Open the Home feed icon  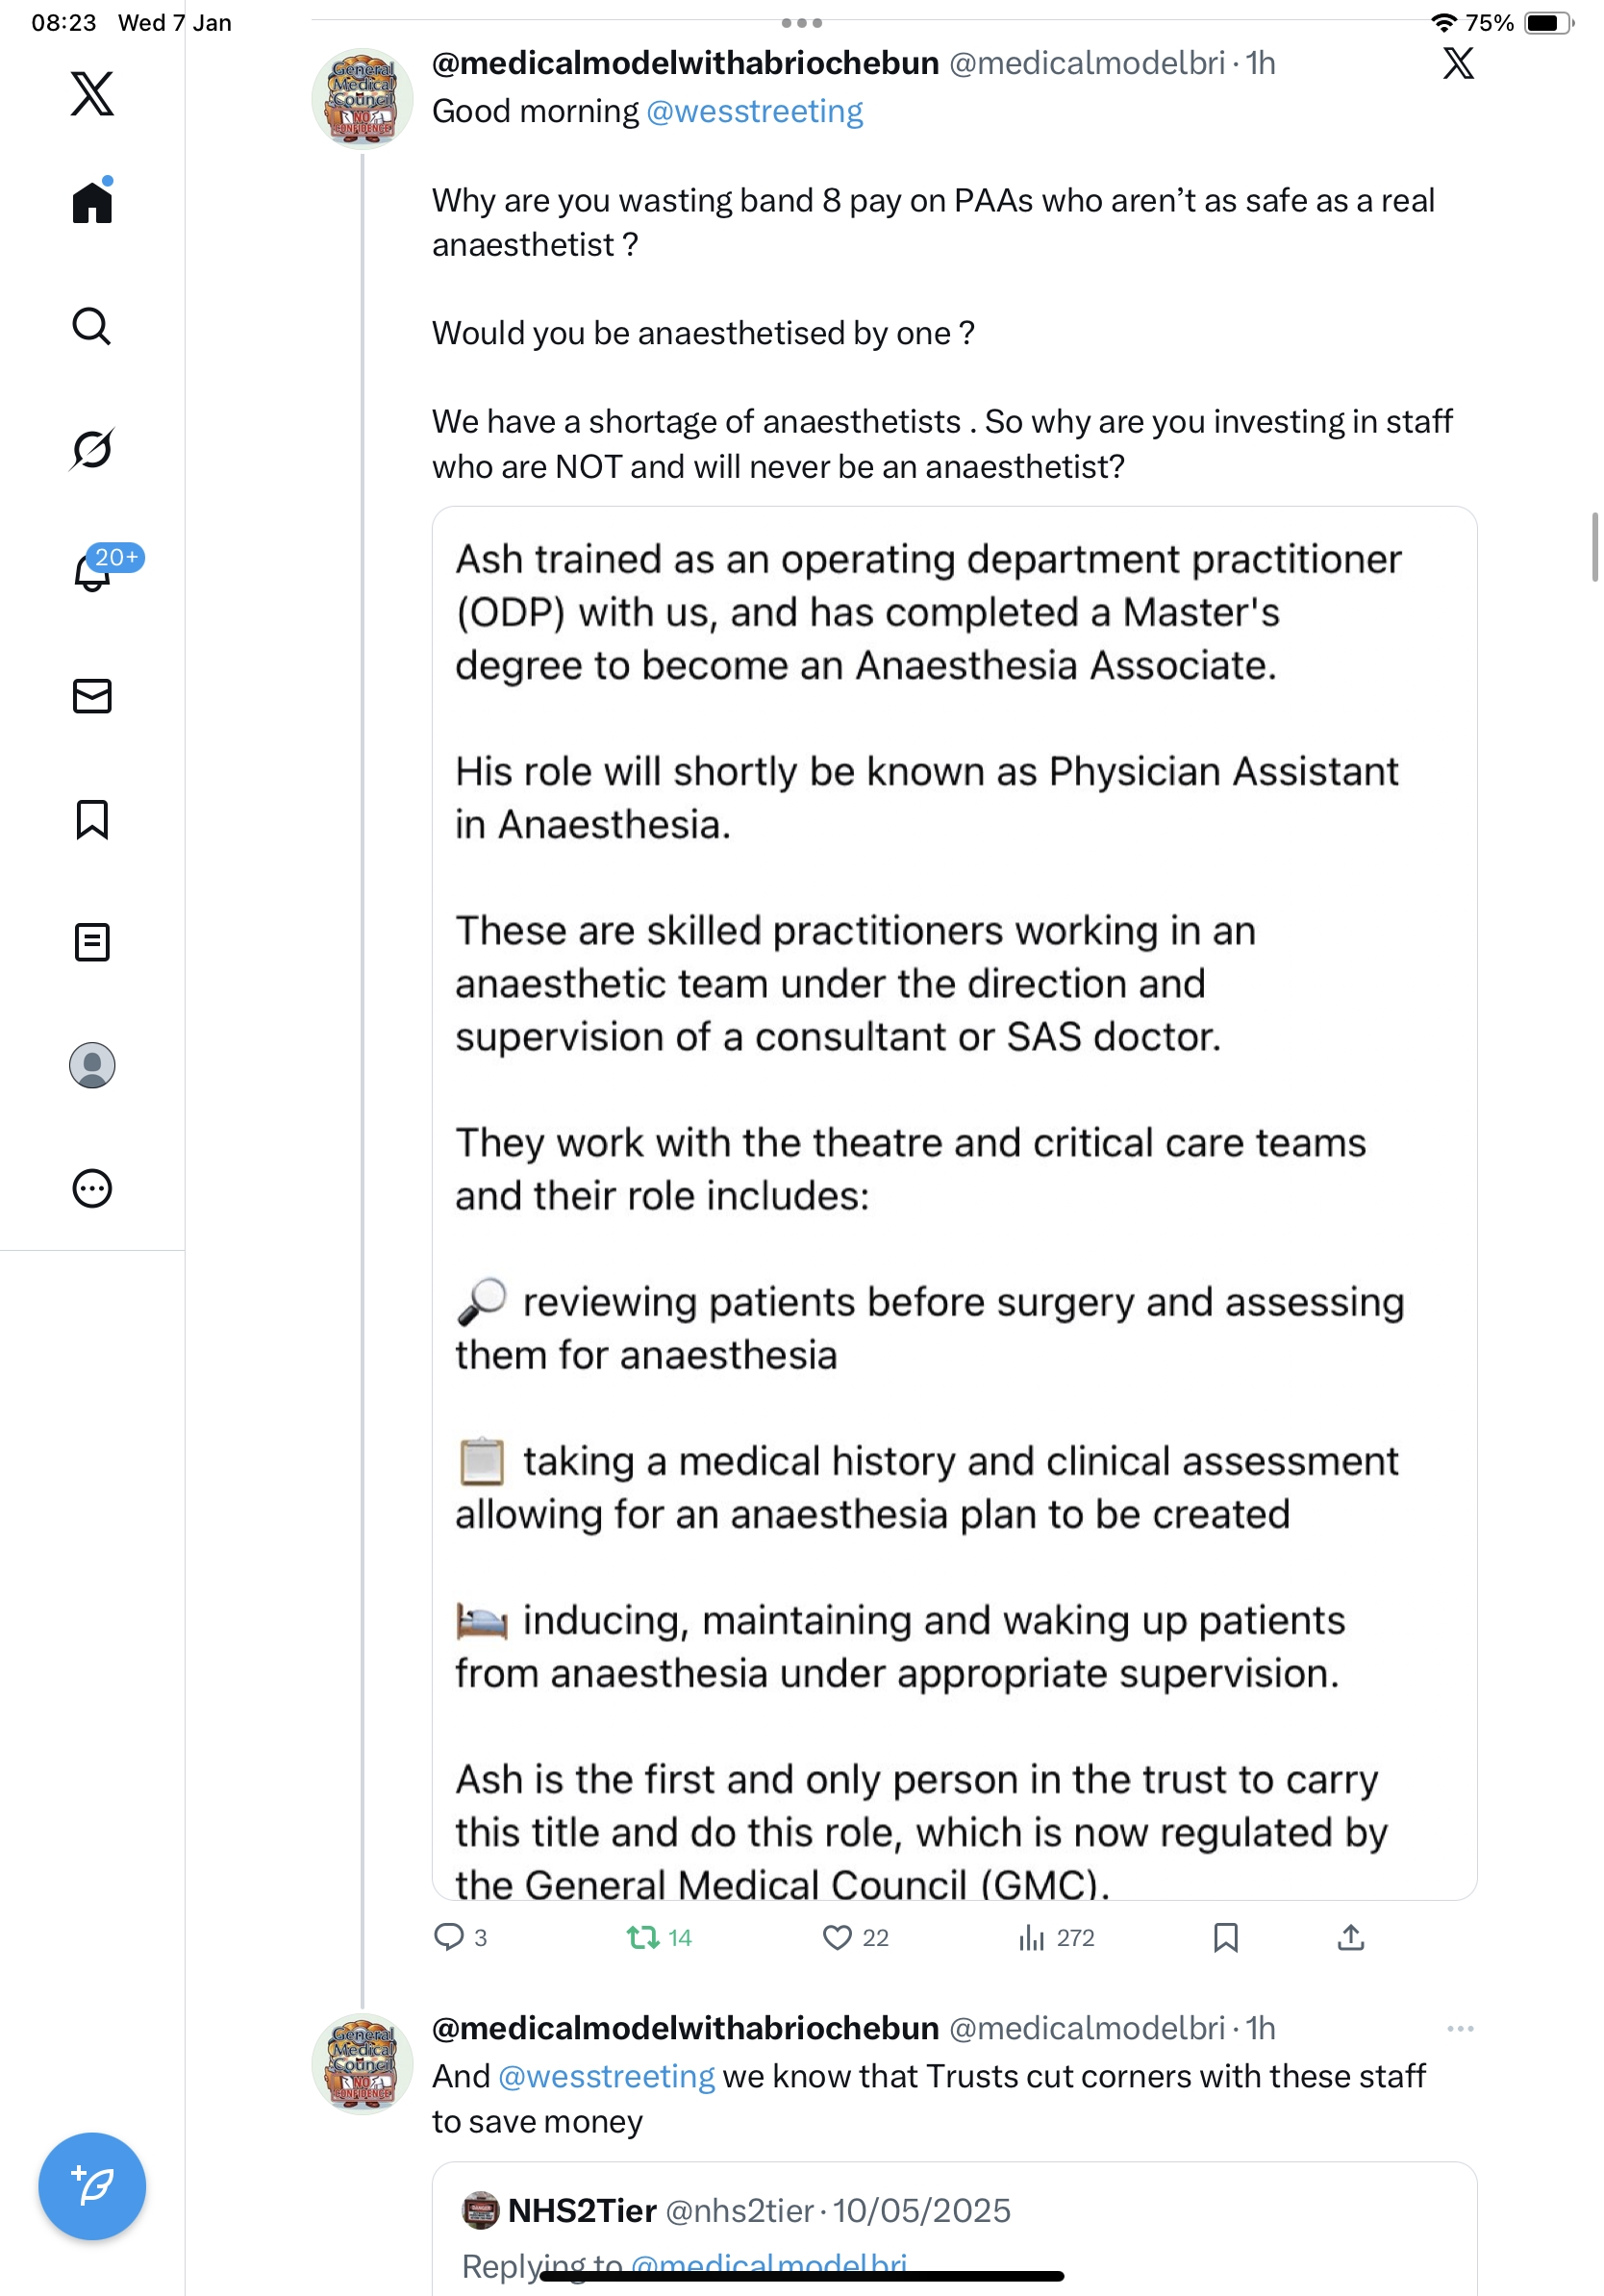tap(92, 203)
